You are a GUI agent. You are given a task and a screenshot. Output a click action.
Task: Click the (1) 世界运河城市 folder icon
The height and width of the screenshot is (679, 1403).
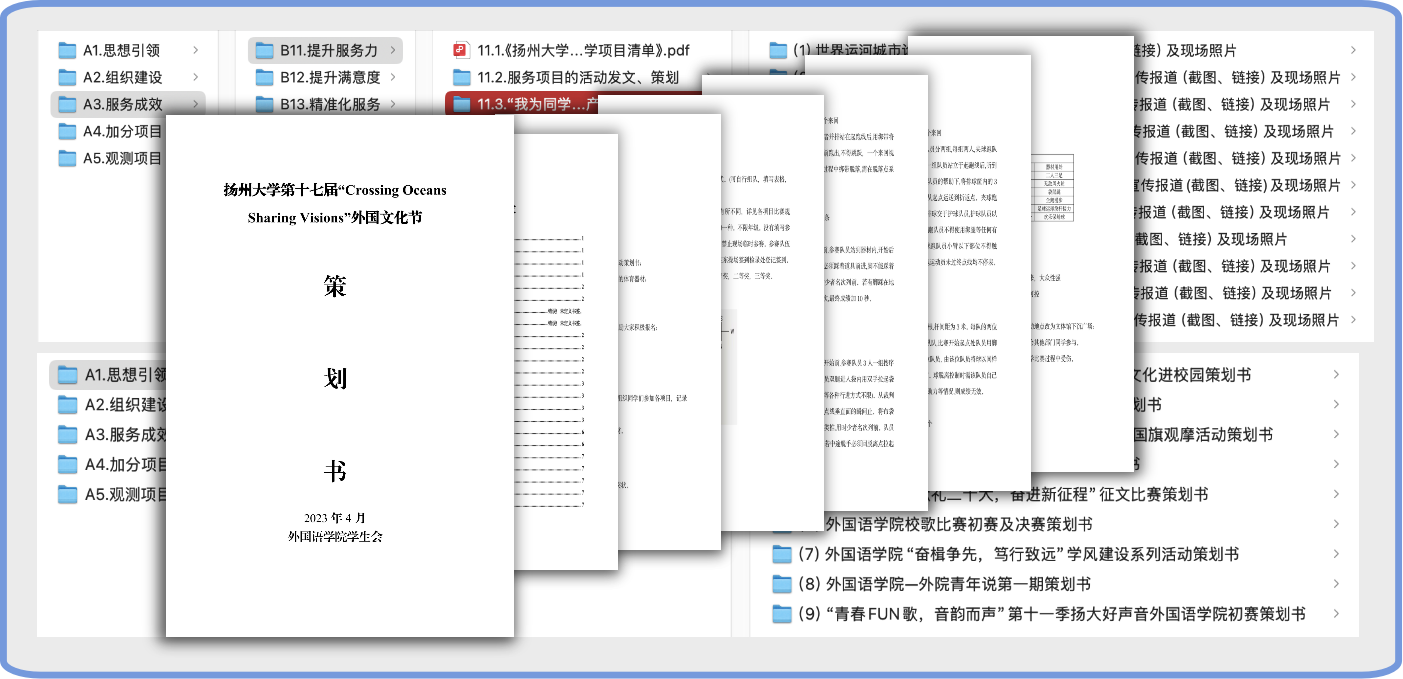(778, 50)
